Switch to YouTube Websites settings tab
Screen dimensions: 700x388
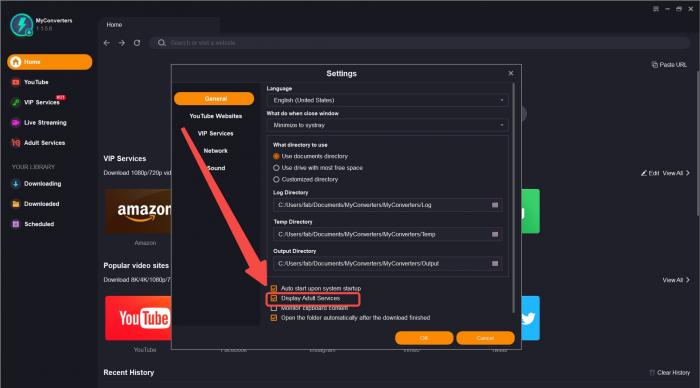click(216, 116)
